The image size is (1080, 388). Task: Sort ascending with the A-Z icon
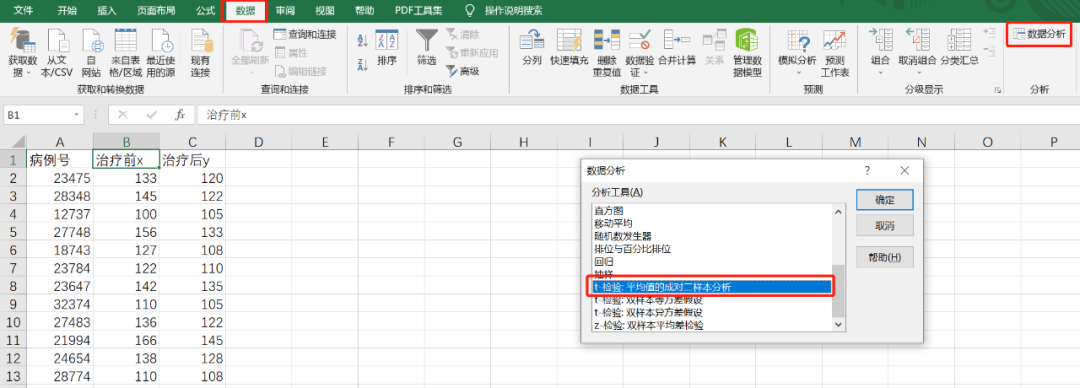click(363, 41)
